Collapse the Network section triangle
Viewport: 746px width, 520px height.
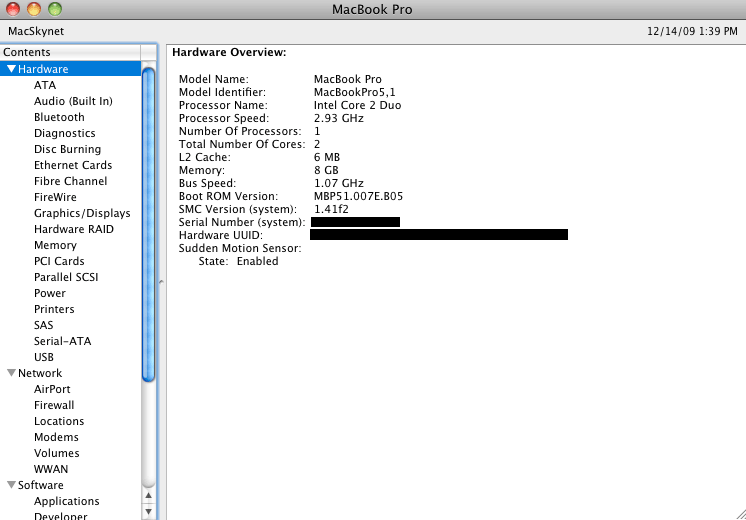(x=11, y=373)
